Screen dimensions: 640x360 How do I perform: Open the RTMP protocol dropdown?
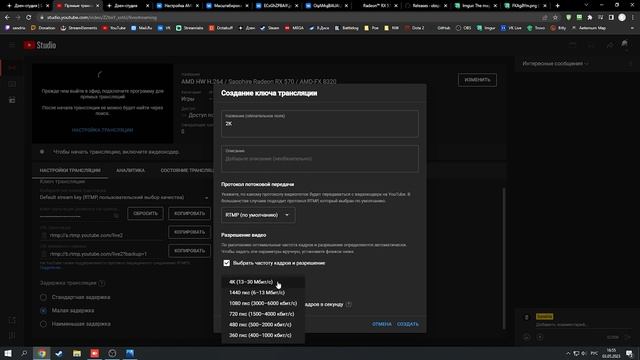(258, 215)
